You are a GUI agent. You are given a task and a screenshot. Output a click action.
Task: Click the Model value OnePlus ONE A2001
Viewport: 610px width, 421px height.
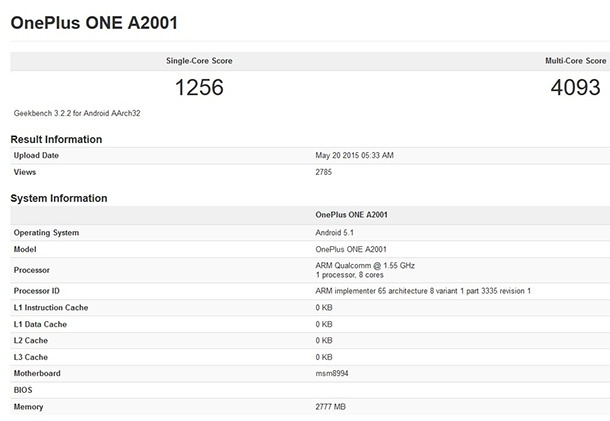click(351, 249)
